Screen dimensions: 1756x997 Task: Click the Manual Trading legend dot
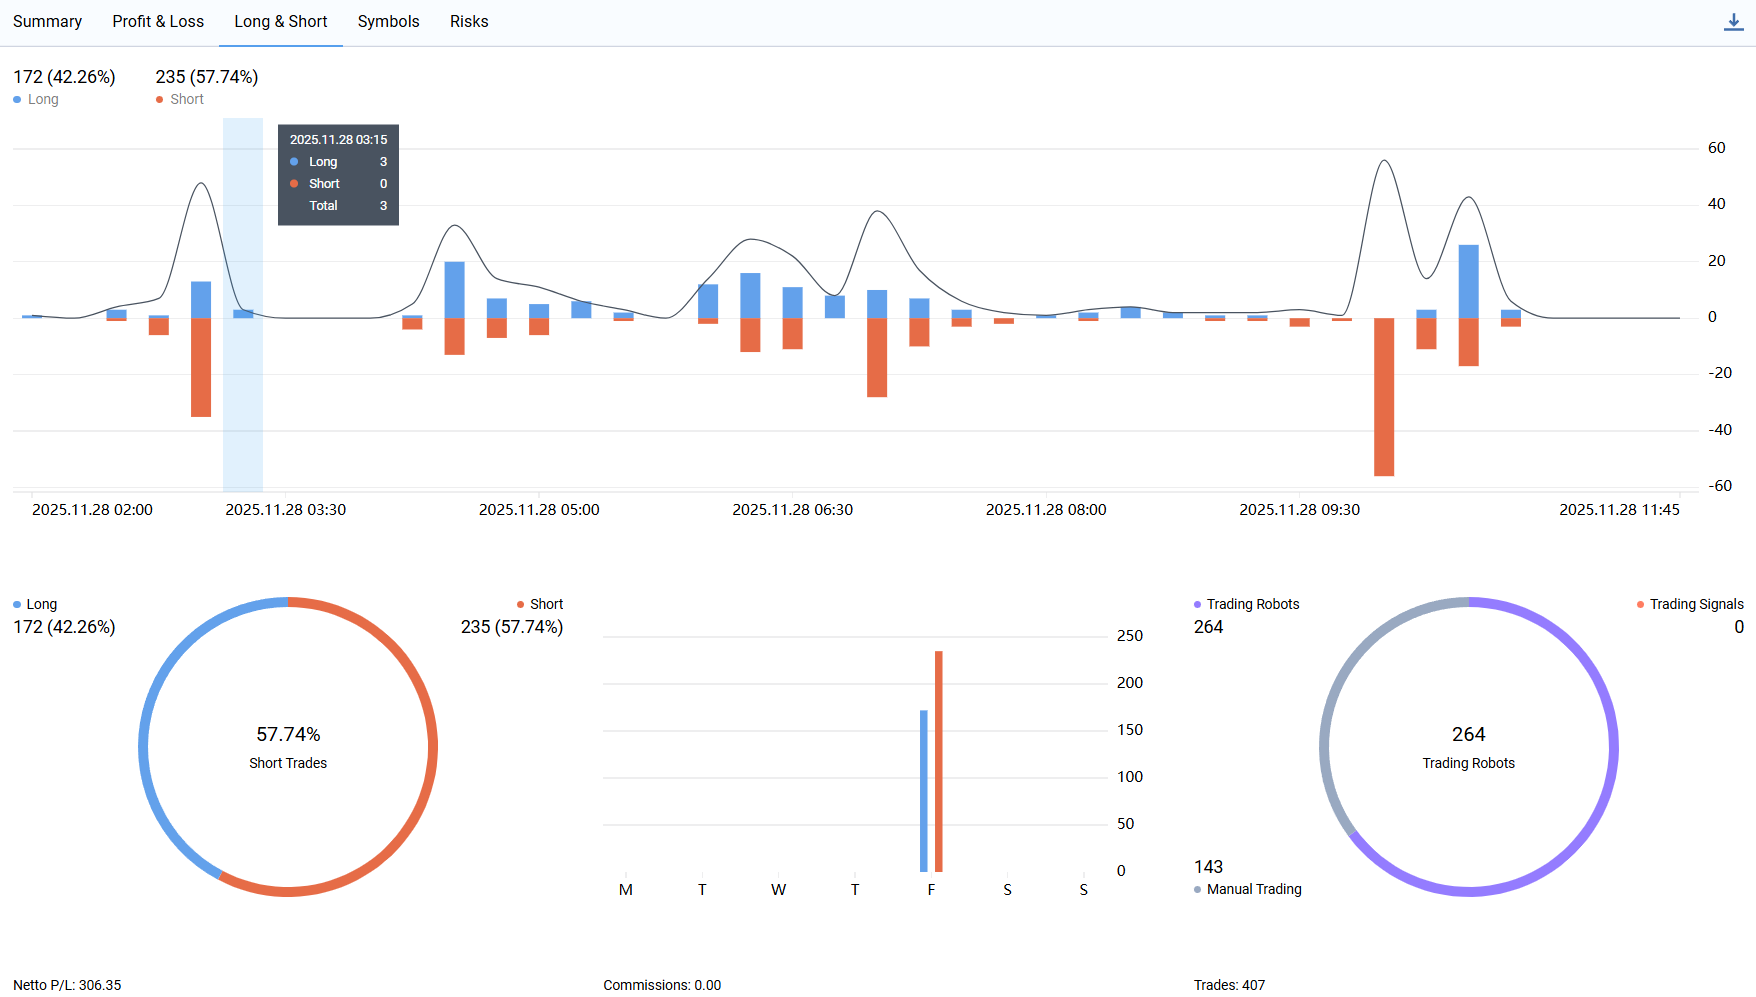pos(1198,889)
